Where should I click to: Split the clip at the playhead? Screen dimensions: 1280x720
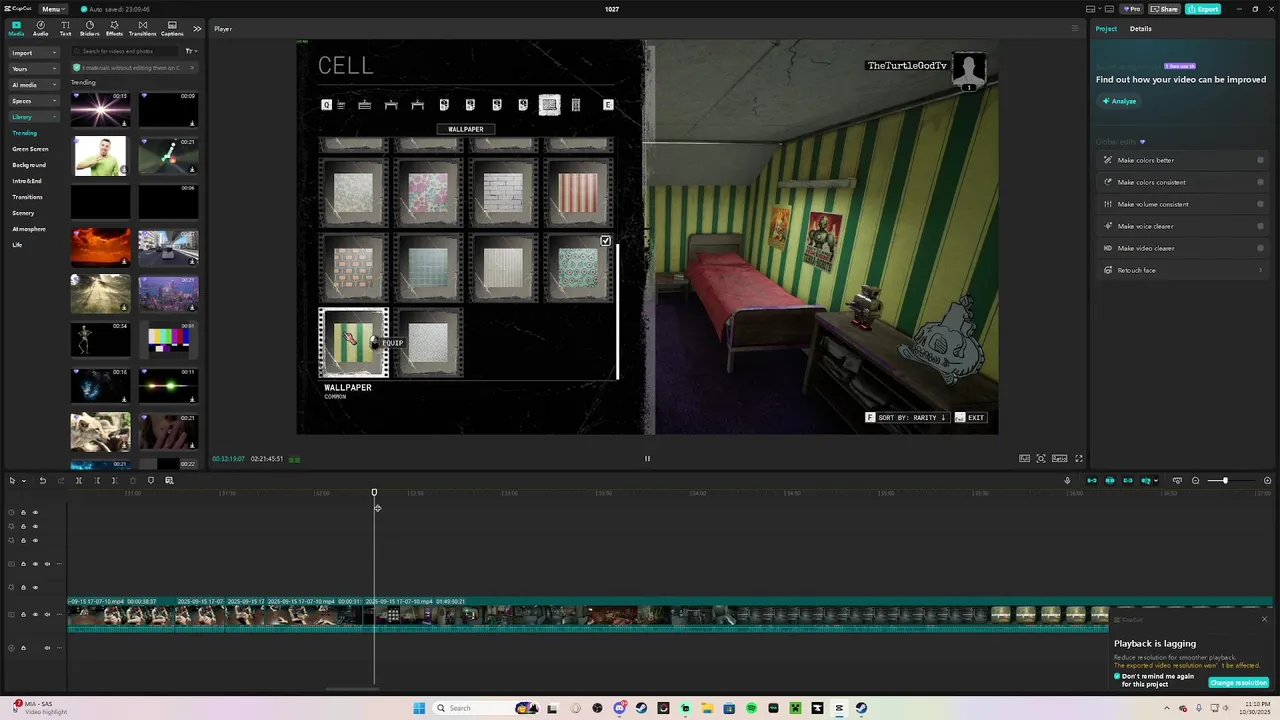point(79,481)
